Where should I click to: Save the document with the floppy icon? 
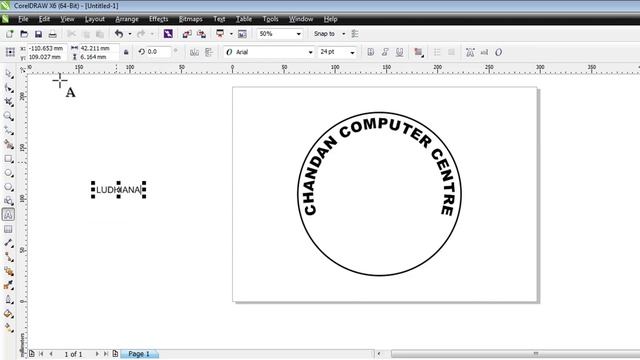(x=38, y=34)
